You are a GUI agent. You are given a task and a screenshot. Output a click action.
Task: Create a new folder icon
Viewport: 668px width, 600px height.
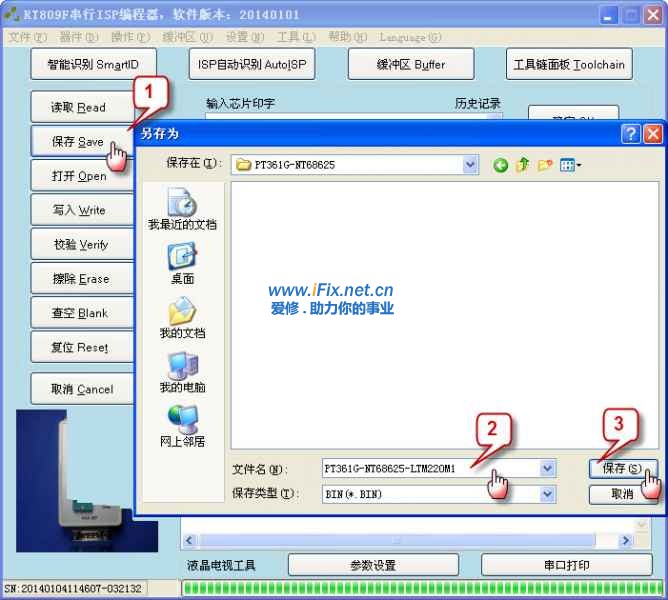click(x=545, y=165)
